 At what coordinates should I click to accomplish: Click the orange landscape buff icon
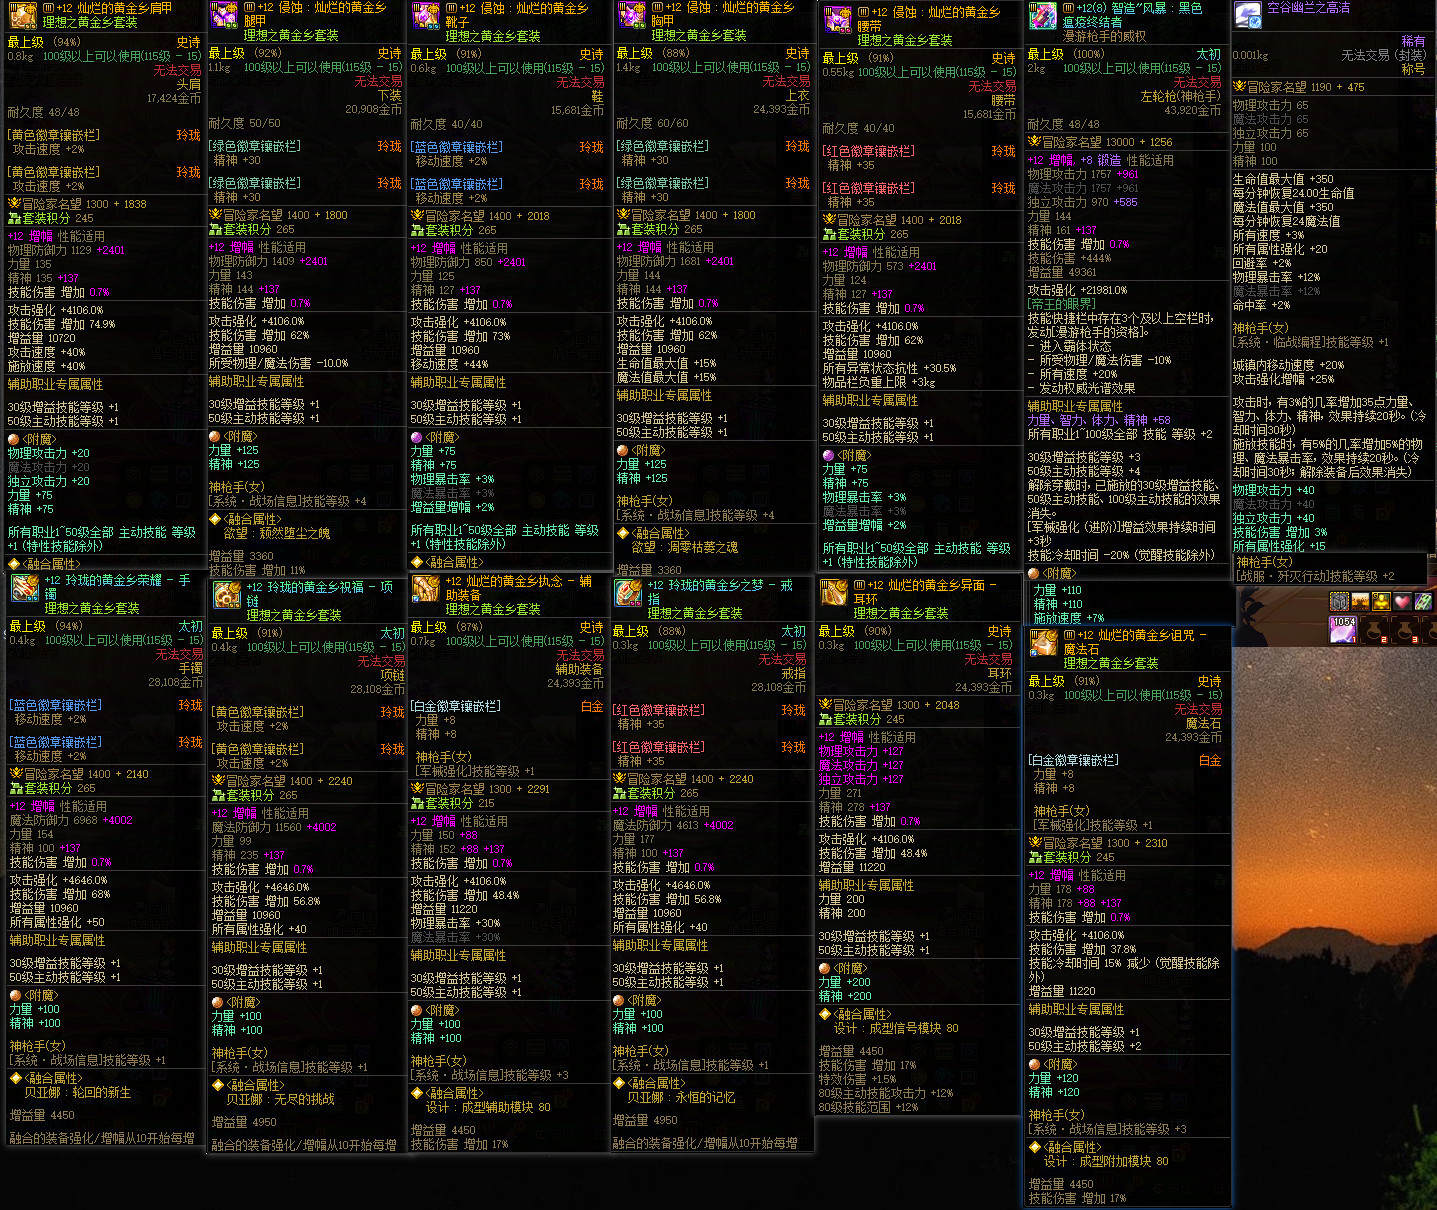pyautogui.click(x=1360, y=601)
